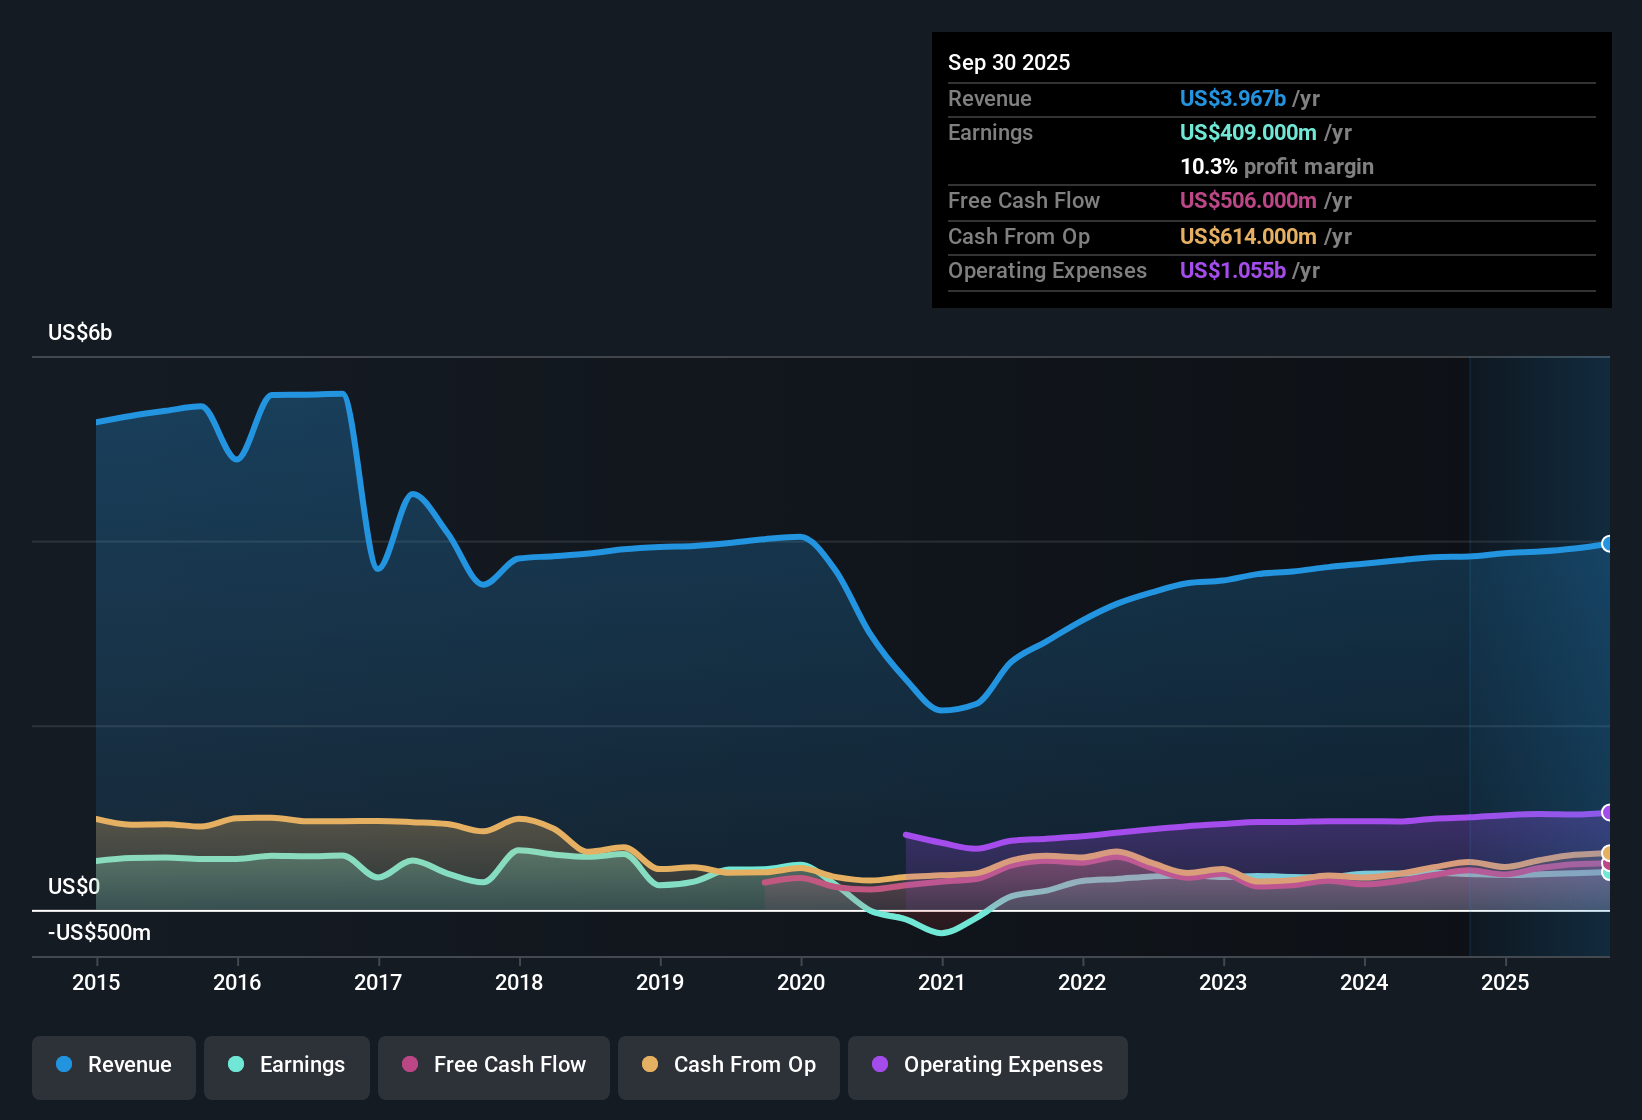This screenshot has width=1642, height=1120.
Task: Click the US$3.967b revenue value
Action: point(1232,98)
